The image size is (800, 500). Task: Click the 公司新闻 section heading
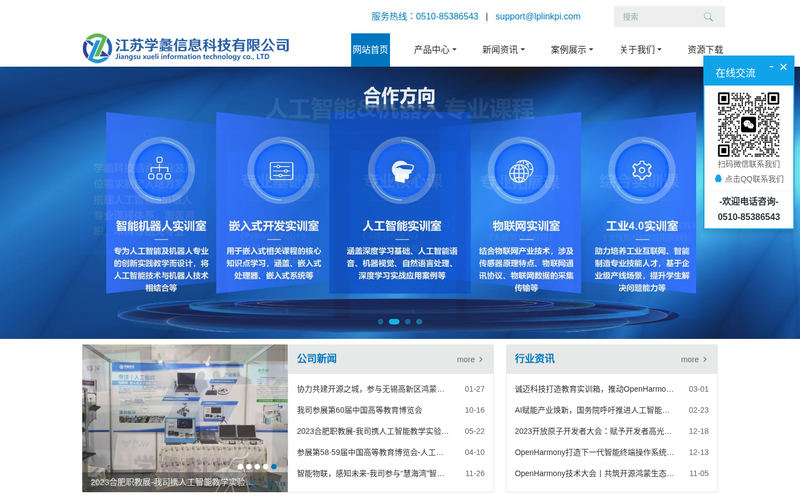(316, 359)
